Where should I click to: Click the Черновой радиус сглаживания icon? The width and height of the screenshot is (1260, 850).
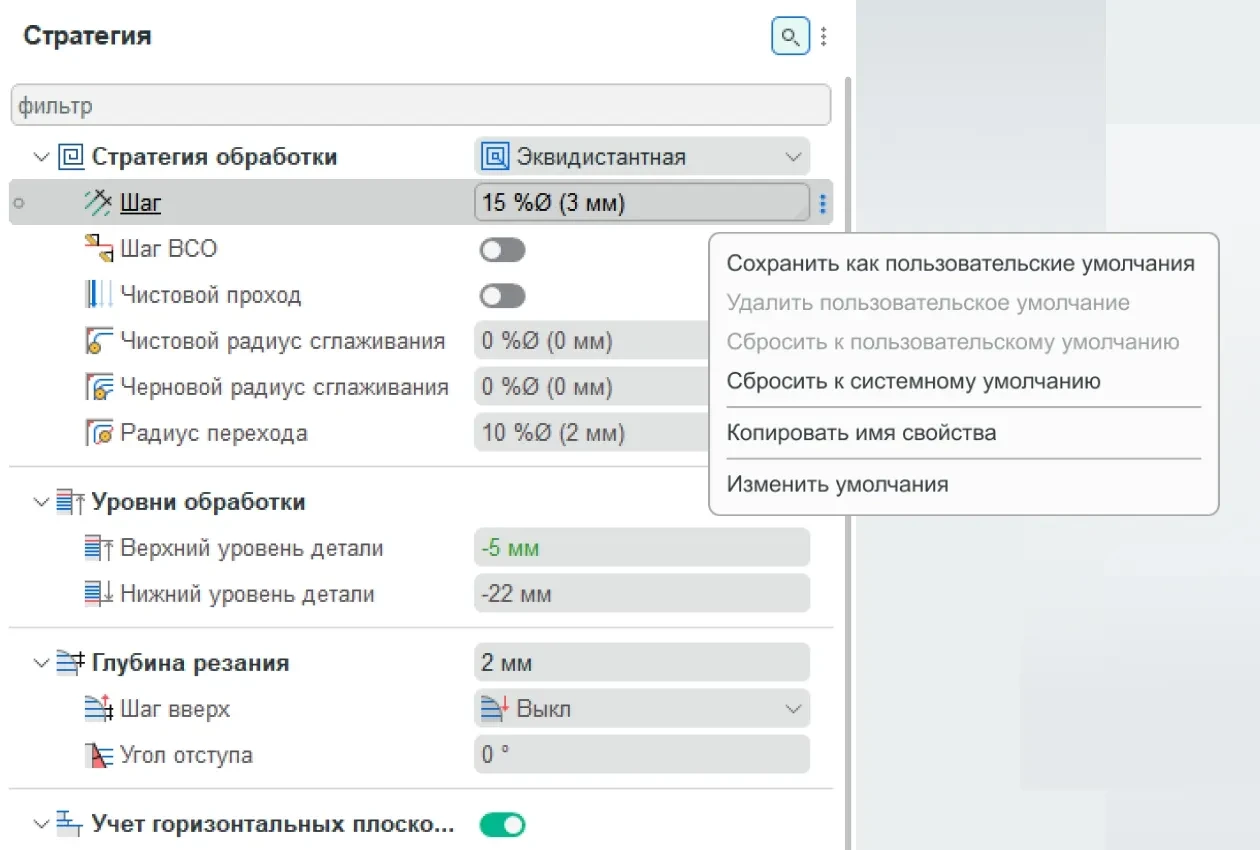pyautogui.click(x=97, y=387)
